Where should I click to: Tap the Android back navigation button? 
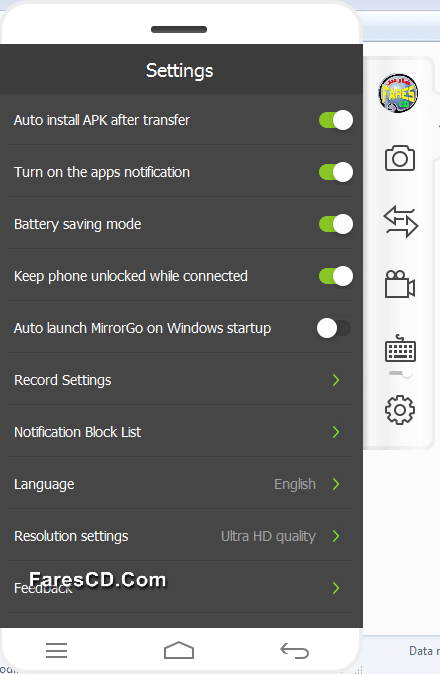(294, 650)
